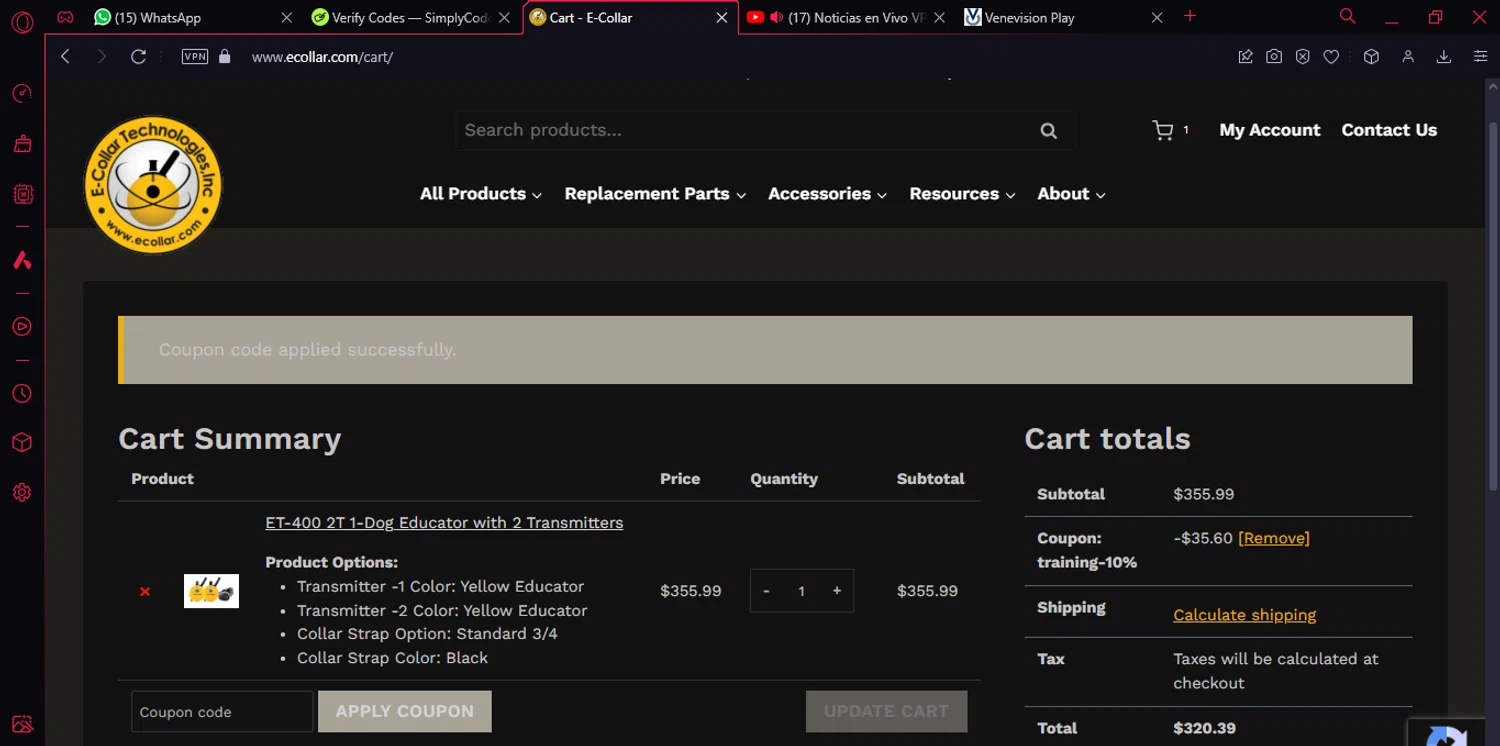The height and width of the screenshot is (746, 1500).
Task: Open the shopping bag sidebar icon
Action: 22,144
